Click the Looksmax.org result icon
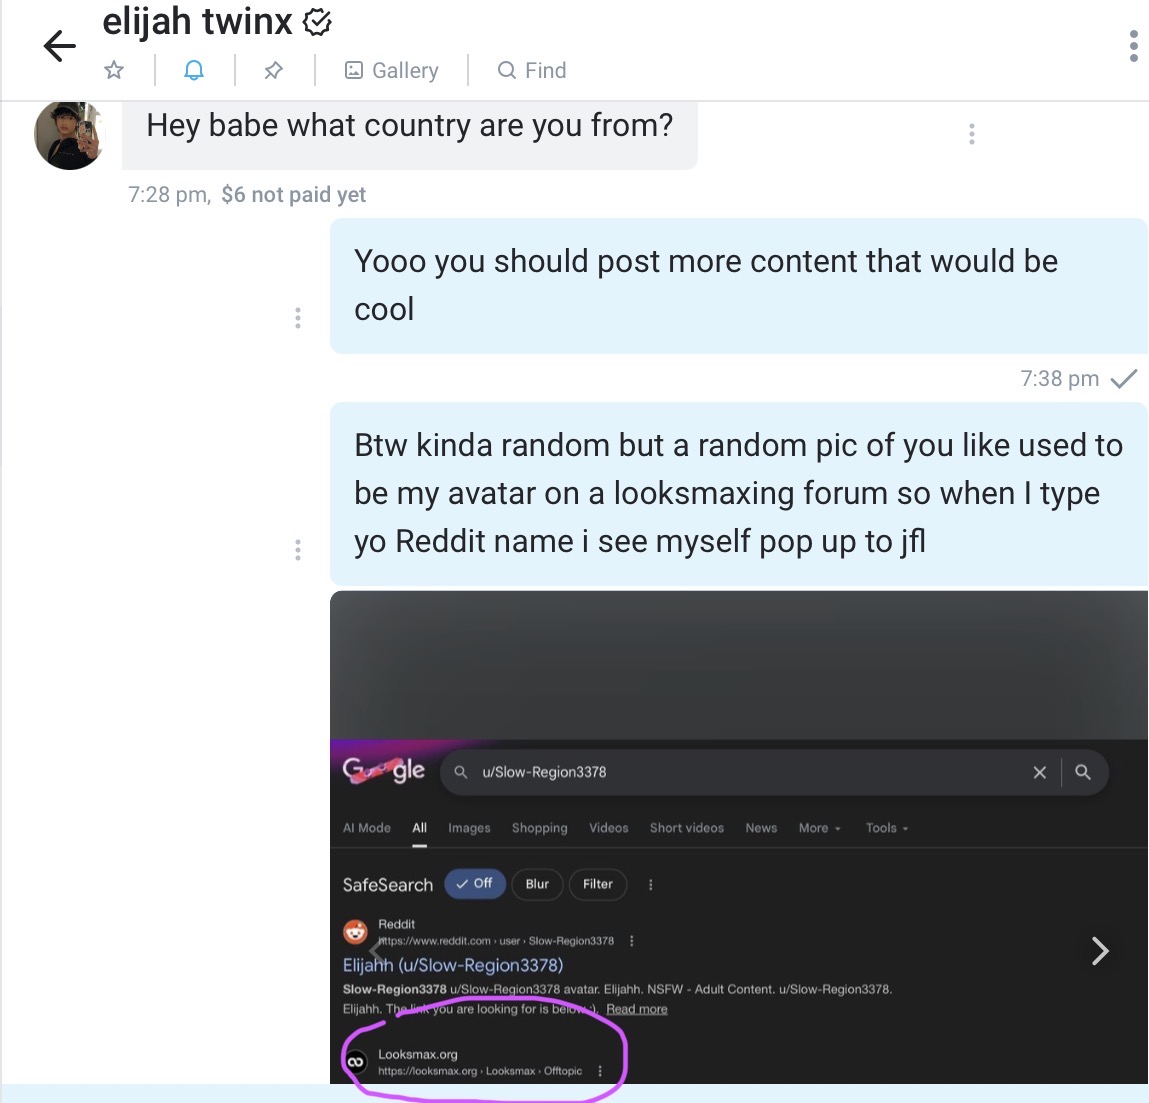 pyautogui.click(x=355, y=1062)
